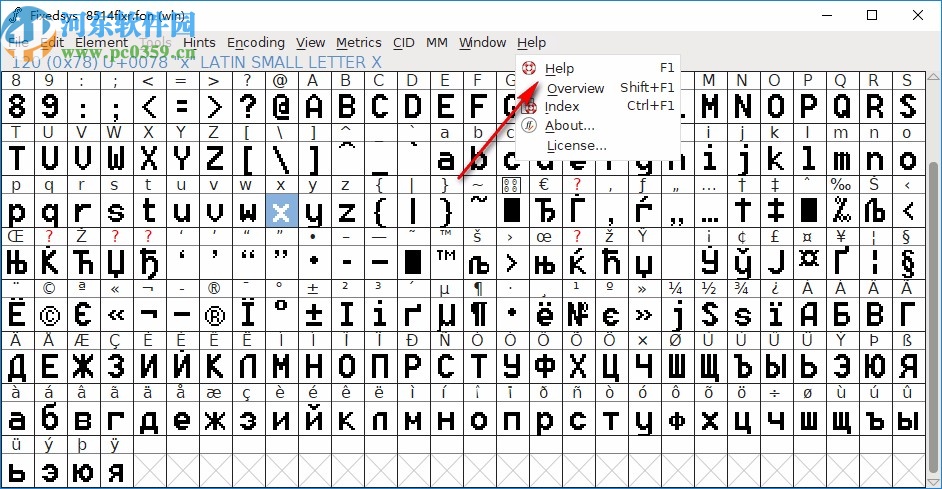Select the uppercase Q glyph cell
Image resolution: width=942 pixels, height=489 pixels.
[841, 106]
